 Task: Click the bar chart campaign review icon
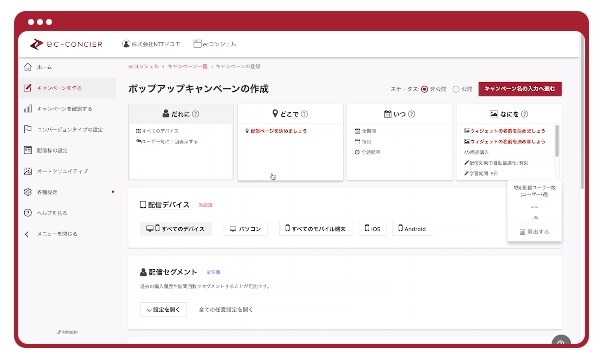click(x=28, y=109)
